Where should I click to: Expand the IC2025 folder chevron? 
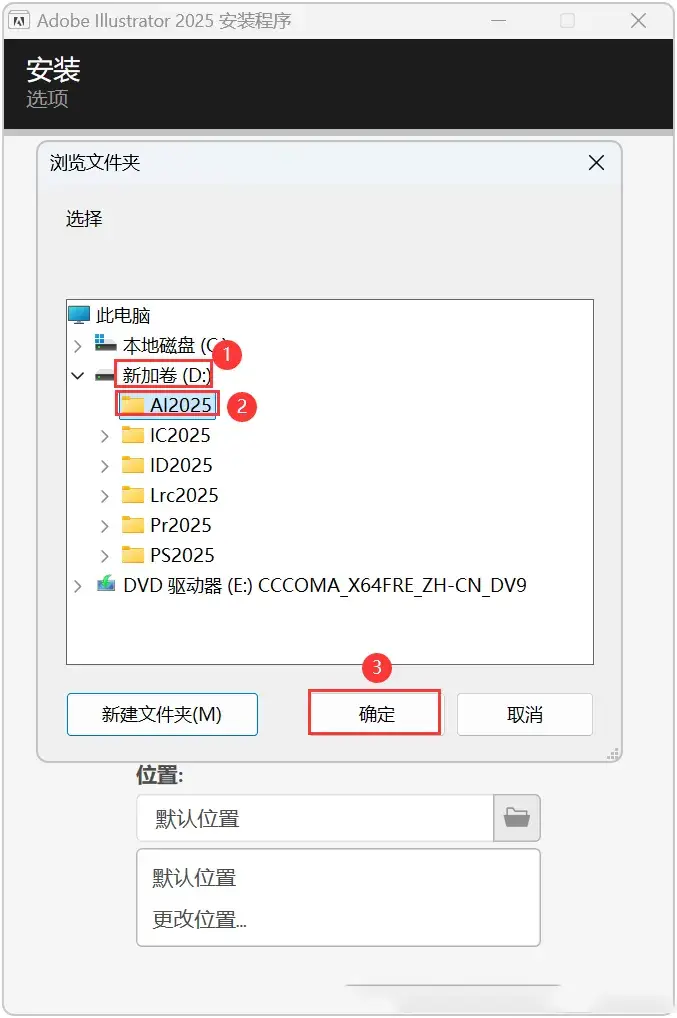105,436
